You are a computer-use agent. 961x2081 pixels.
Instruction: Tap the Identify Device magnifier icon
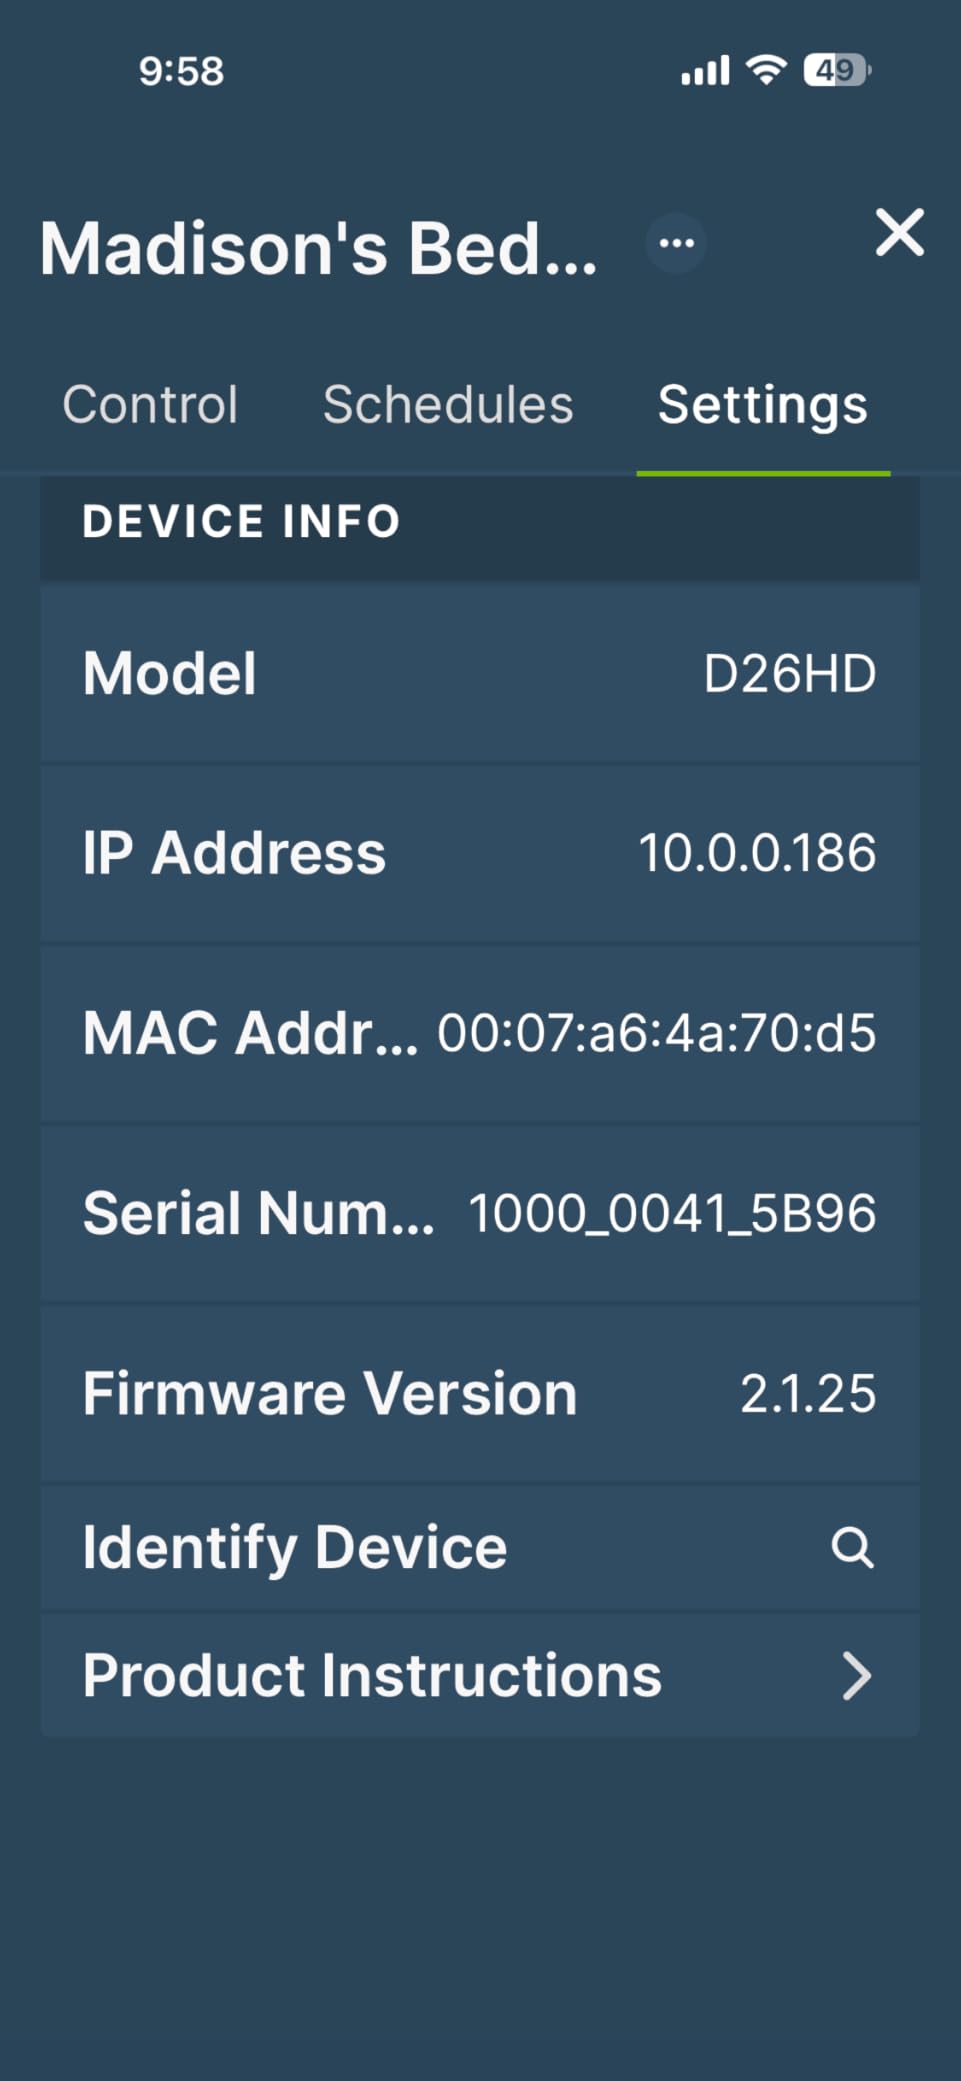tap(852, 1547)
